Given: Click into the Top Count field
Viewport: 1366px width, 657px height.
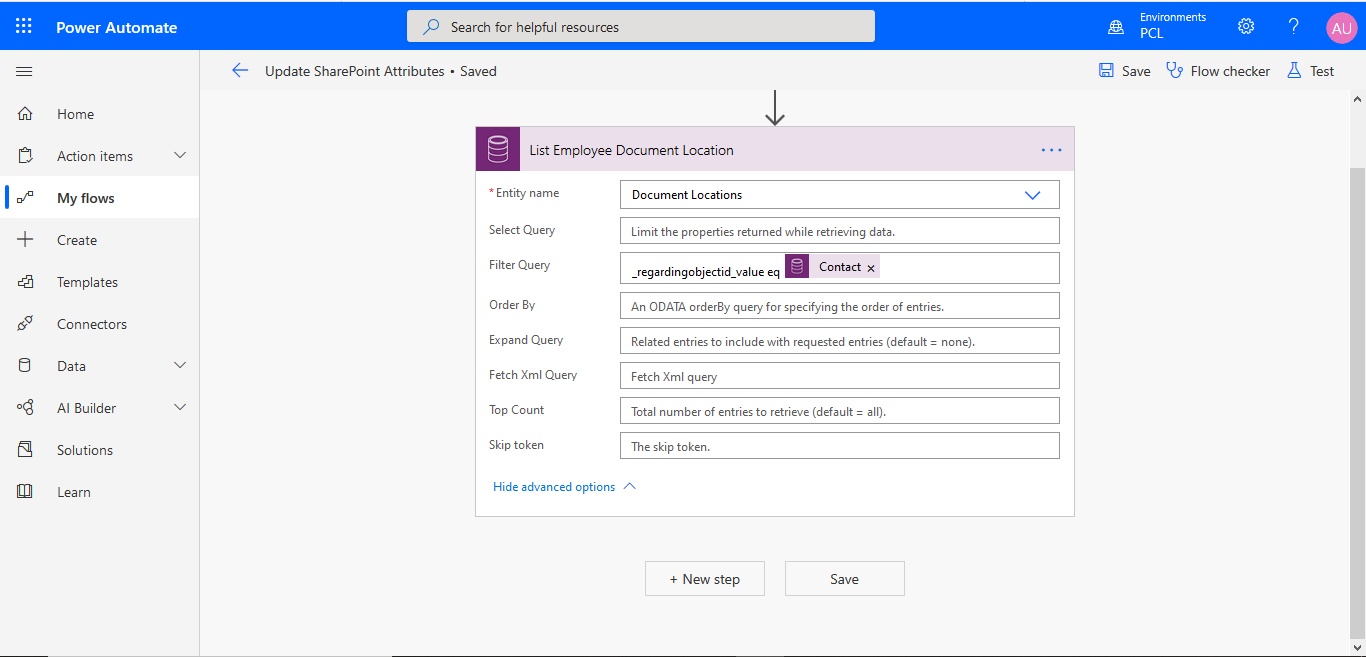Looking at the screenshot, I should click(x=839, y=411).
